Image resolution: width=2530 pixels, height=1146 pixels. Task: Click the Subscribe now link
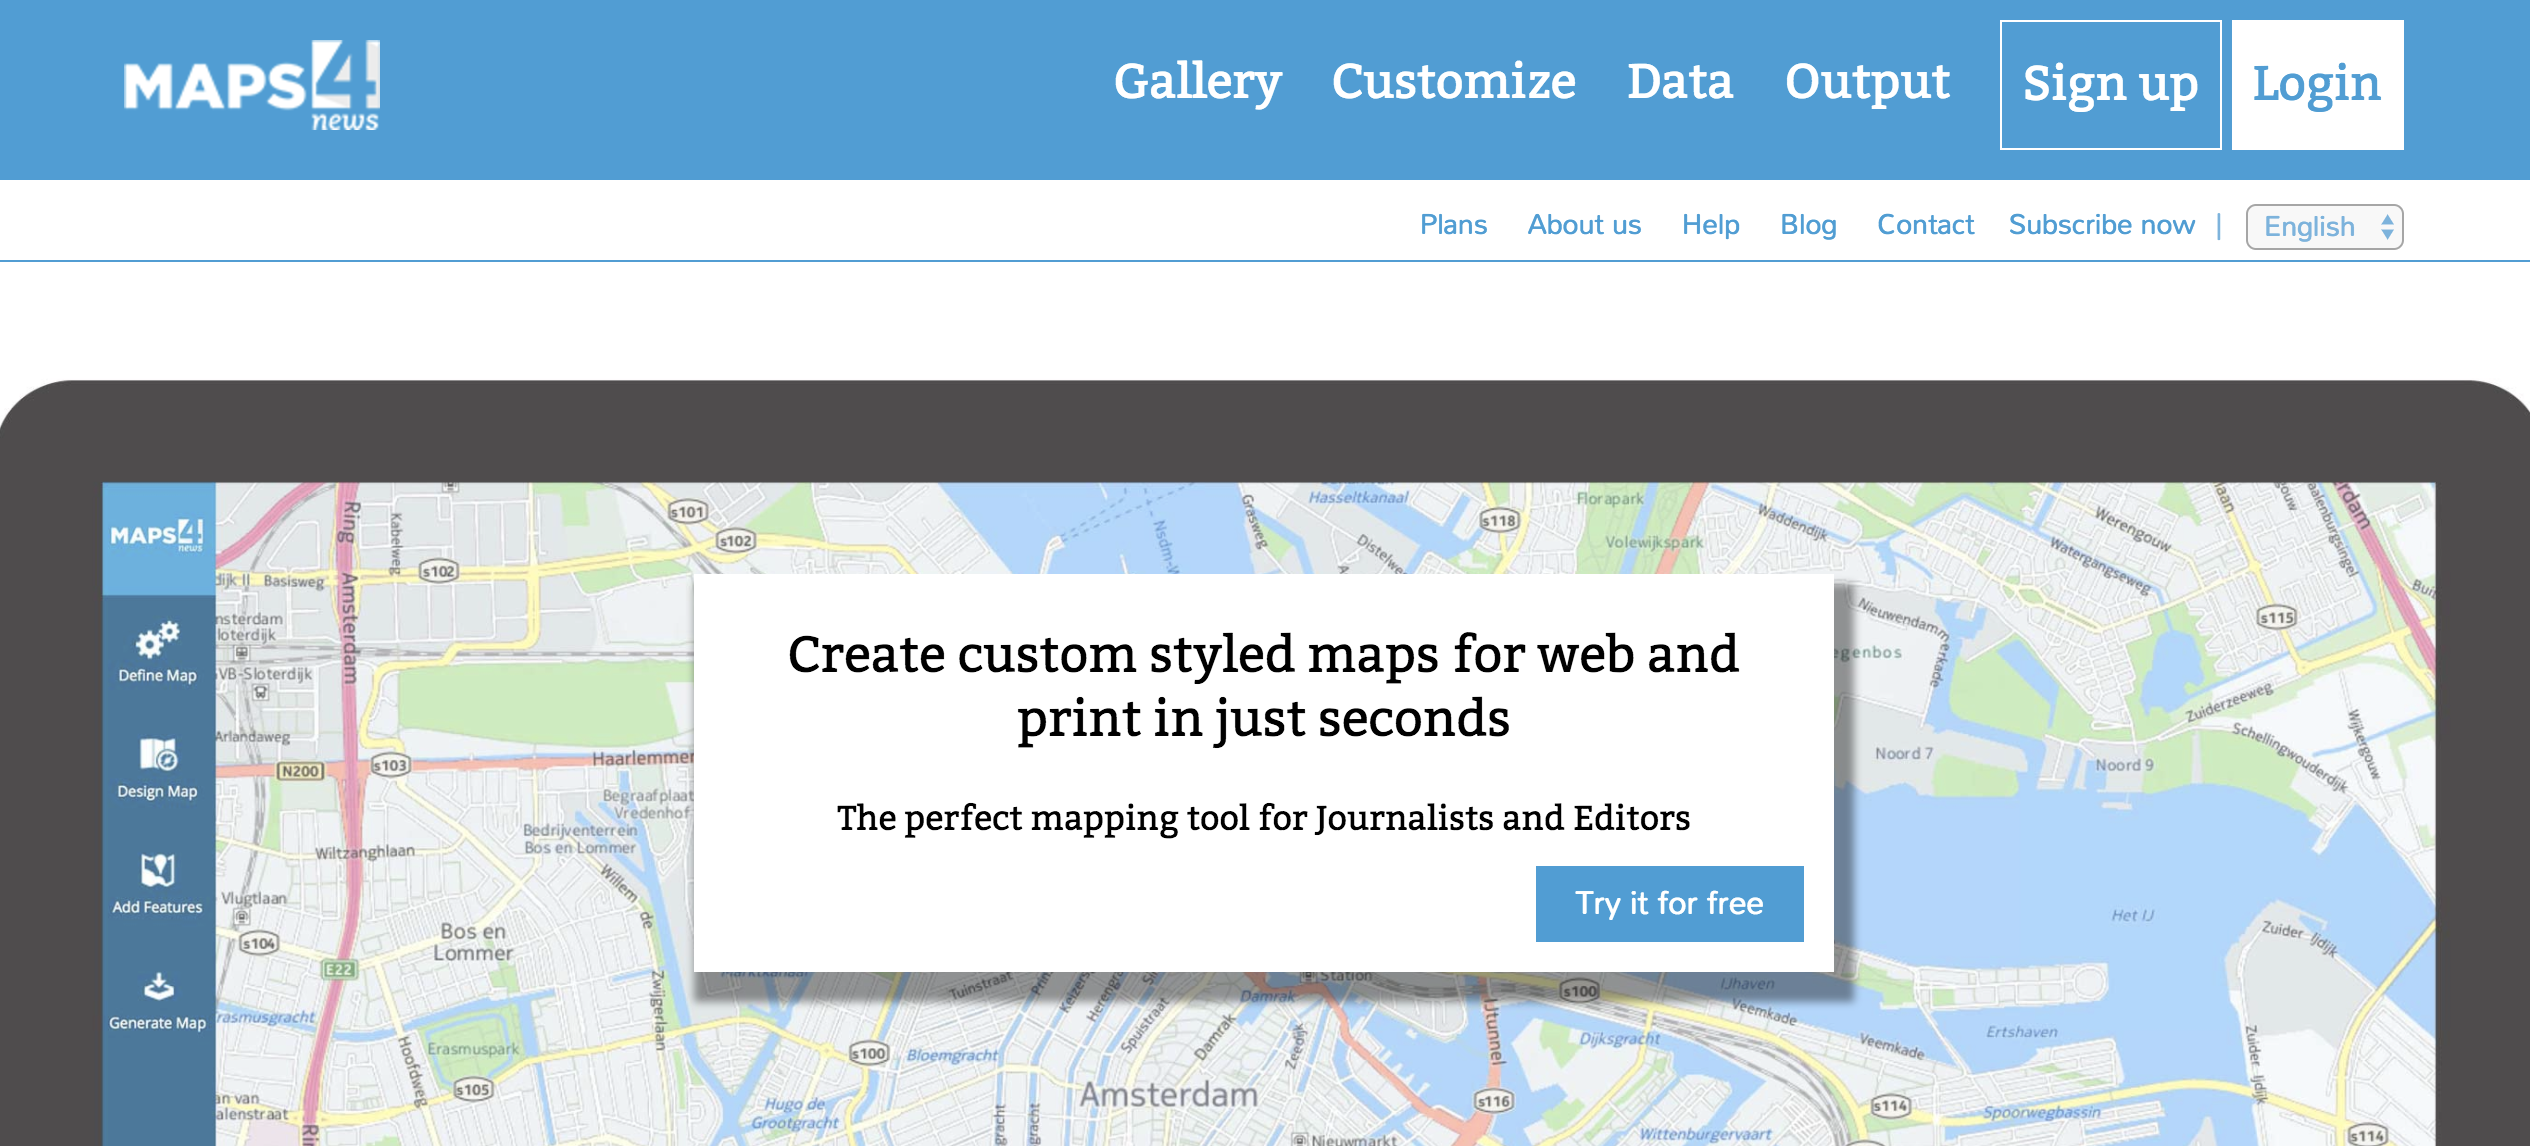[x=2101, y=225]
